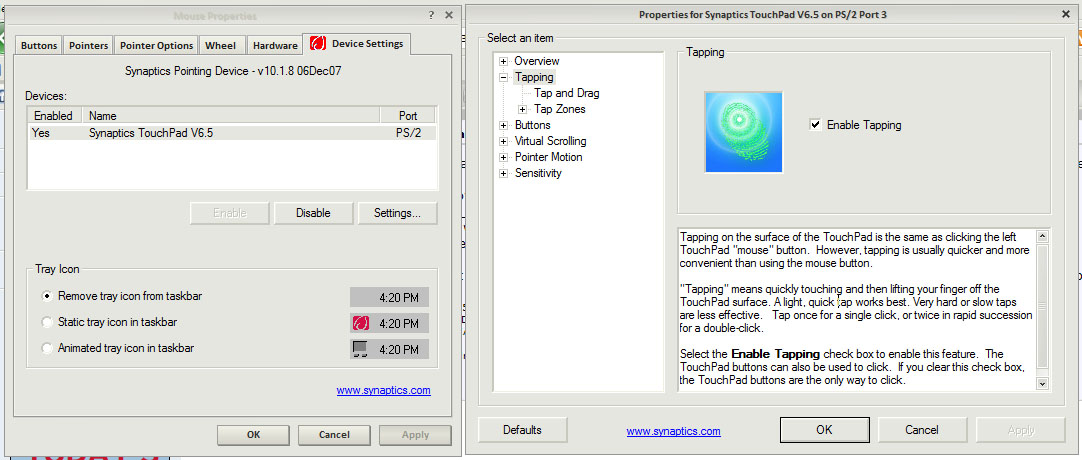Click description scrollbar down arrow
This screenshot has width=1082, height=460.
click(1042, 383)
